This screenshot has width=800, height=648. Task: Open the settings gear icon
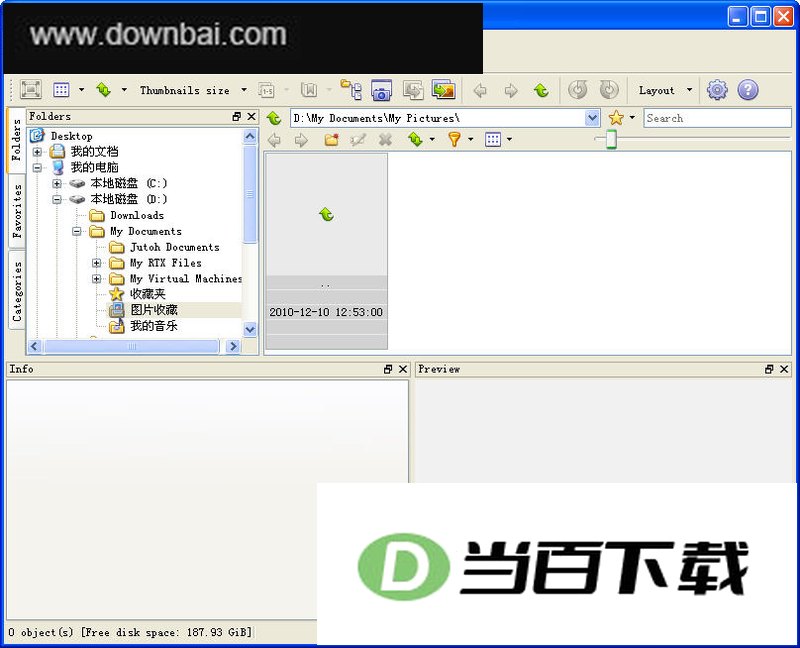click(x=717, y=90)
